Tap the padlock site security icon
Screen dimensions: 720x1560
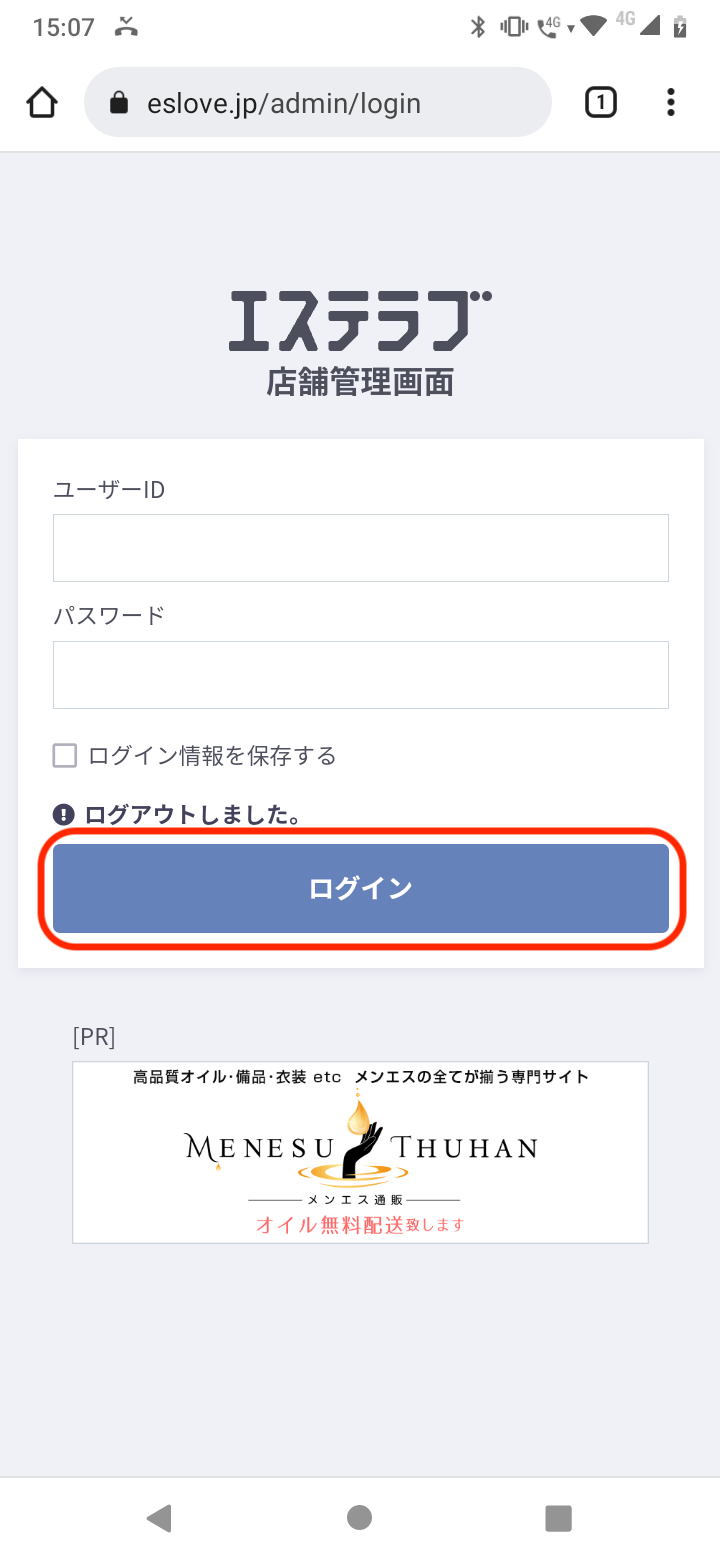click(x=119, y=103)
